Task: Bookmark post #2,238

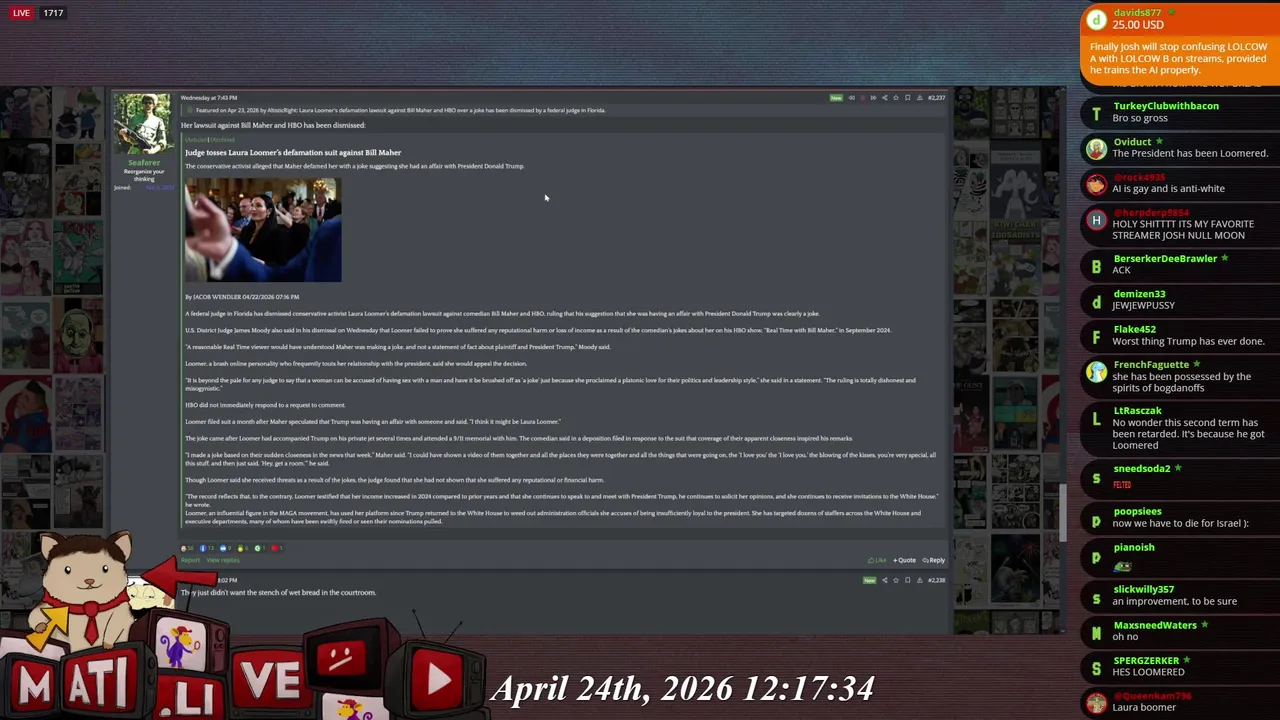Action: coord(907,580)
